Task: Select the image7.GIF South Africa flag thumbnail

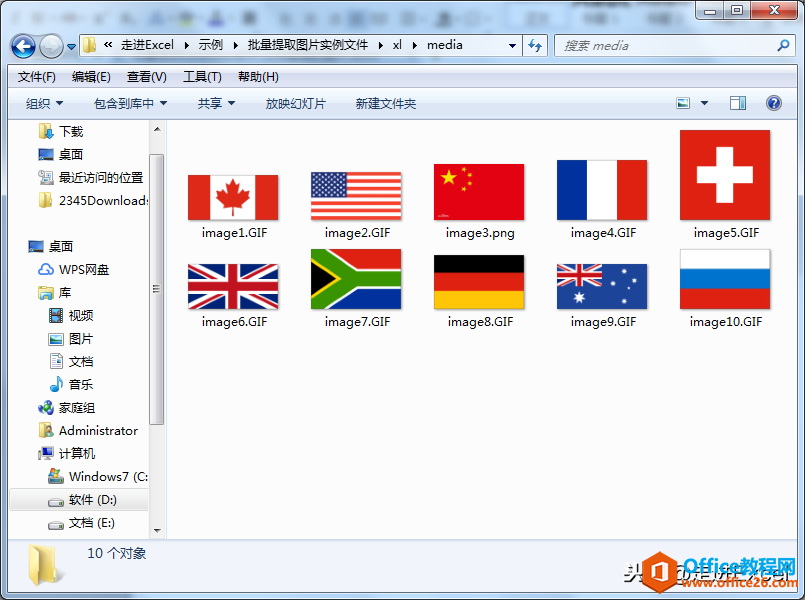Action: point(356,280)
